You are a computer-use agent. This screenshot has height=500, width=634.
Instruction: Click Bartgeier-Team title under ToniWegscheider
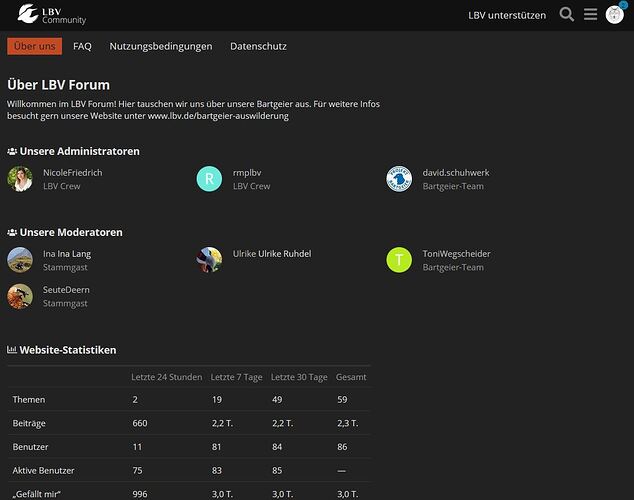coord(453,267)
